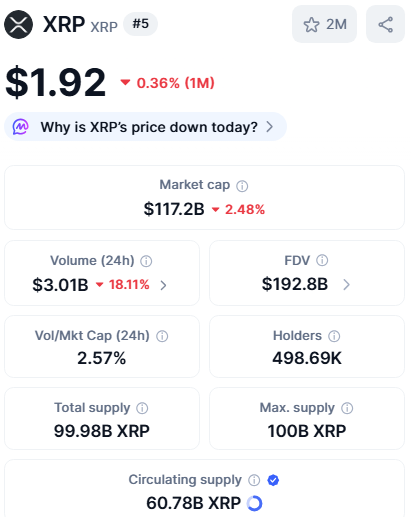Expand Volume (24h) details chevron
411x517 pixels.
tap(163, 285)
